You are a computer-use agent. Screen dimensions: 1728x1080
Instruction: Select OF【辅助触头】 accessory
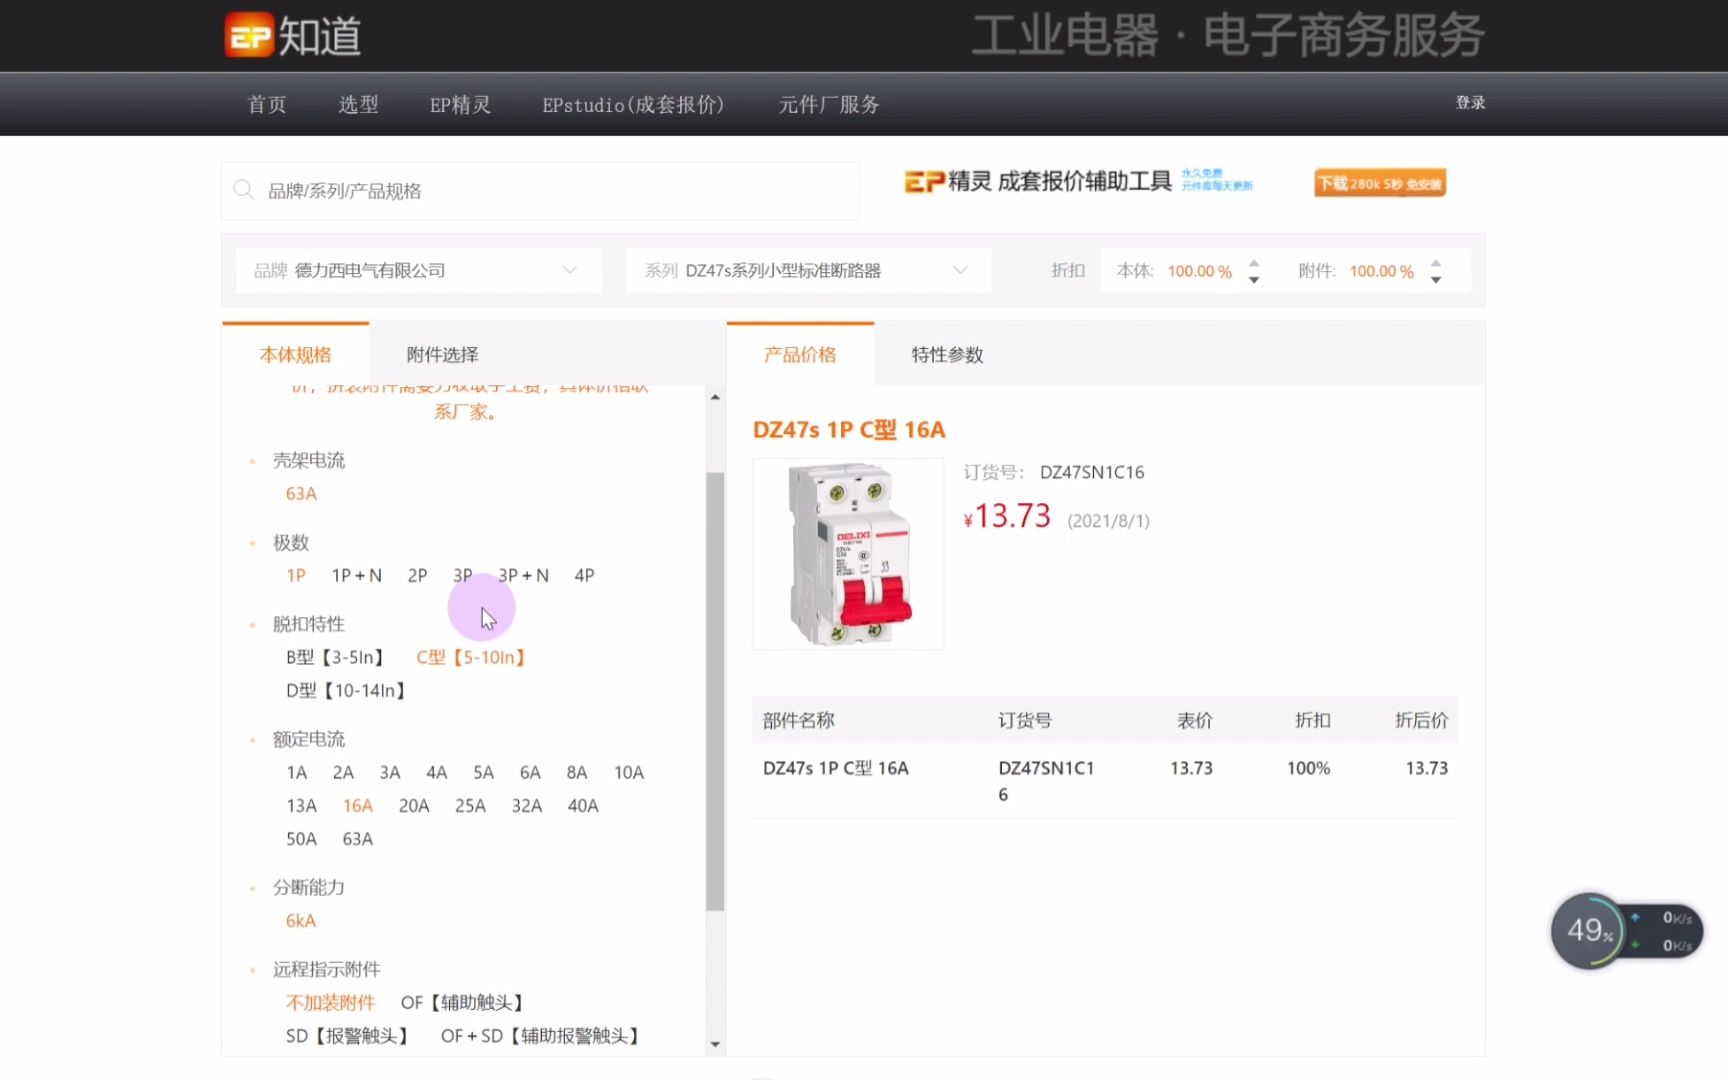(462, 1002)
